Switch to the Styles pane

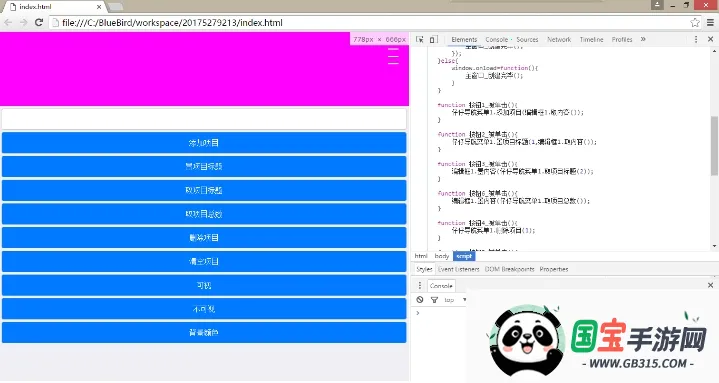coord(424,269)
